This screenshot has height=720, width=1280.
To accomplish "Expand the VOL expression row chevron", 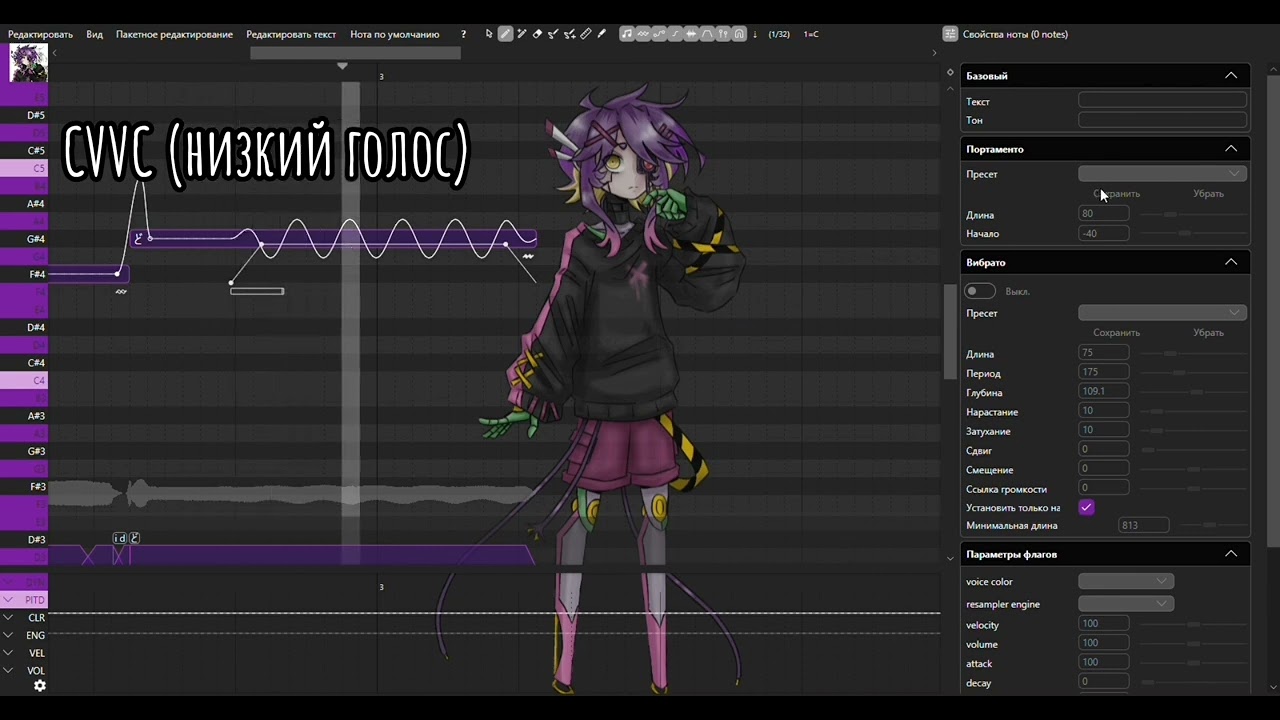I will [x=8, y=671].
